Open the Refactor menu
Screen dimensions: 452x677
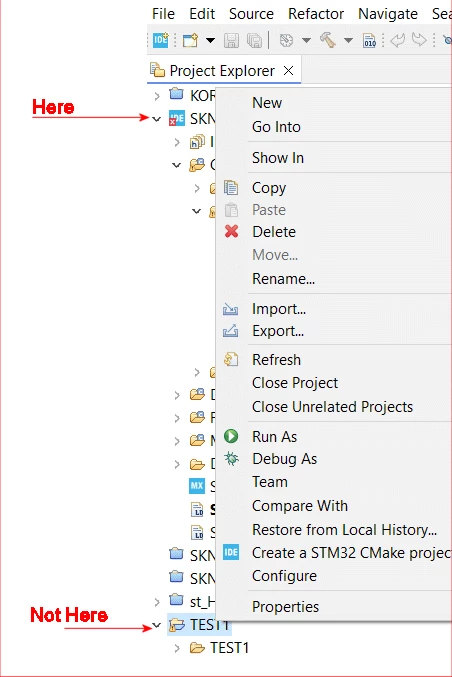[x=316, y=14]
